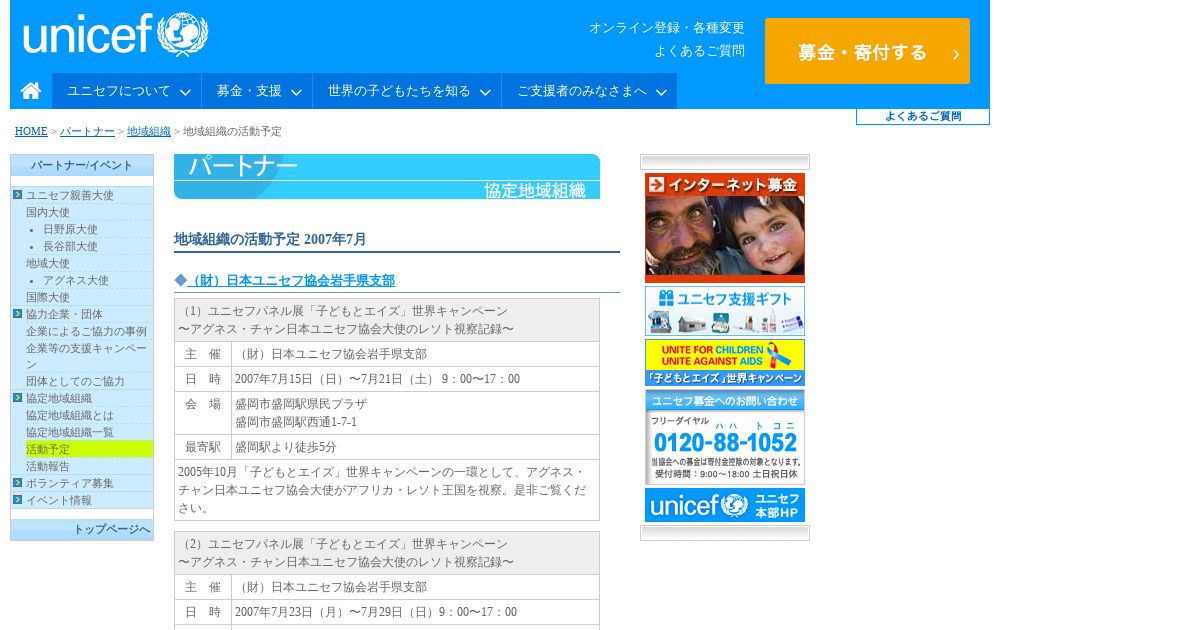Open イベント情報 in the sidebar

tap(59, 500)
